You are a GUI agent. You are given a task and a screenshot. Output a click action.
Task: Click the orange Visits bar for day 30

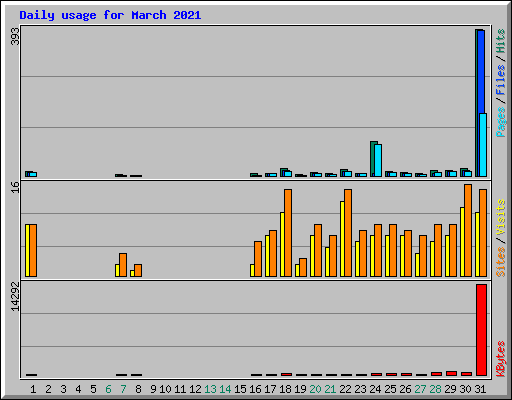pyautogui.click(x=468, y=231)
